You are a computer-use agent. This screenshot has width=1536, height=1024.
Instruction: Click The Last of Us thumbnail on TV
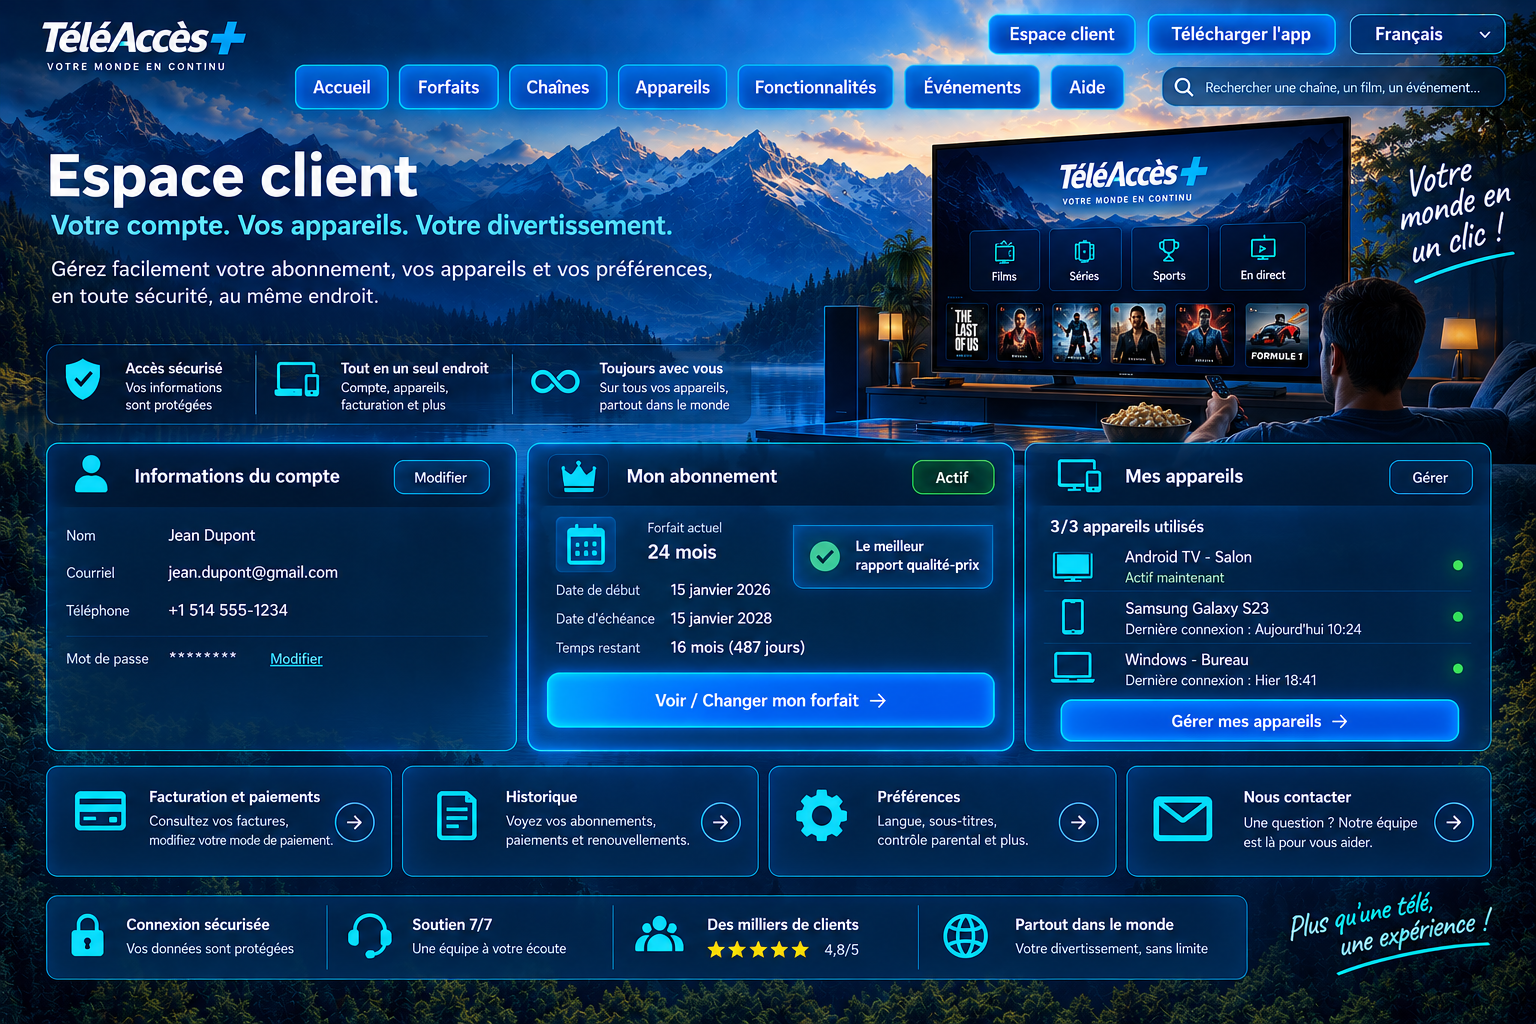[966, 332]
